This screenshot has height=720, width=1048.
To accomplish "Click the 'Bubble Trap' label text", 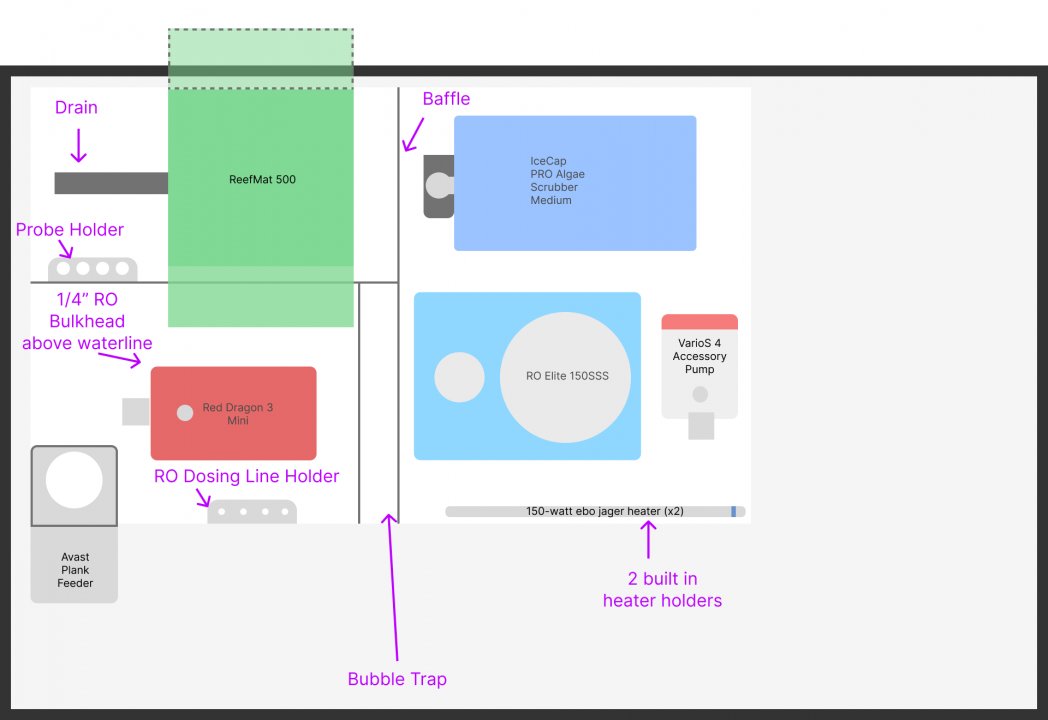I will [397, 679].
